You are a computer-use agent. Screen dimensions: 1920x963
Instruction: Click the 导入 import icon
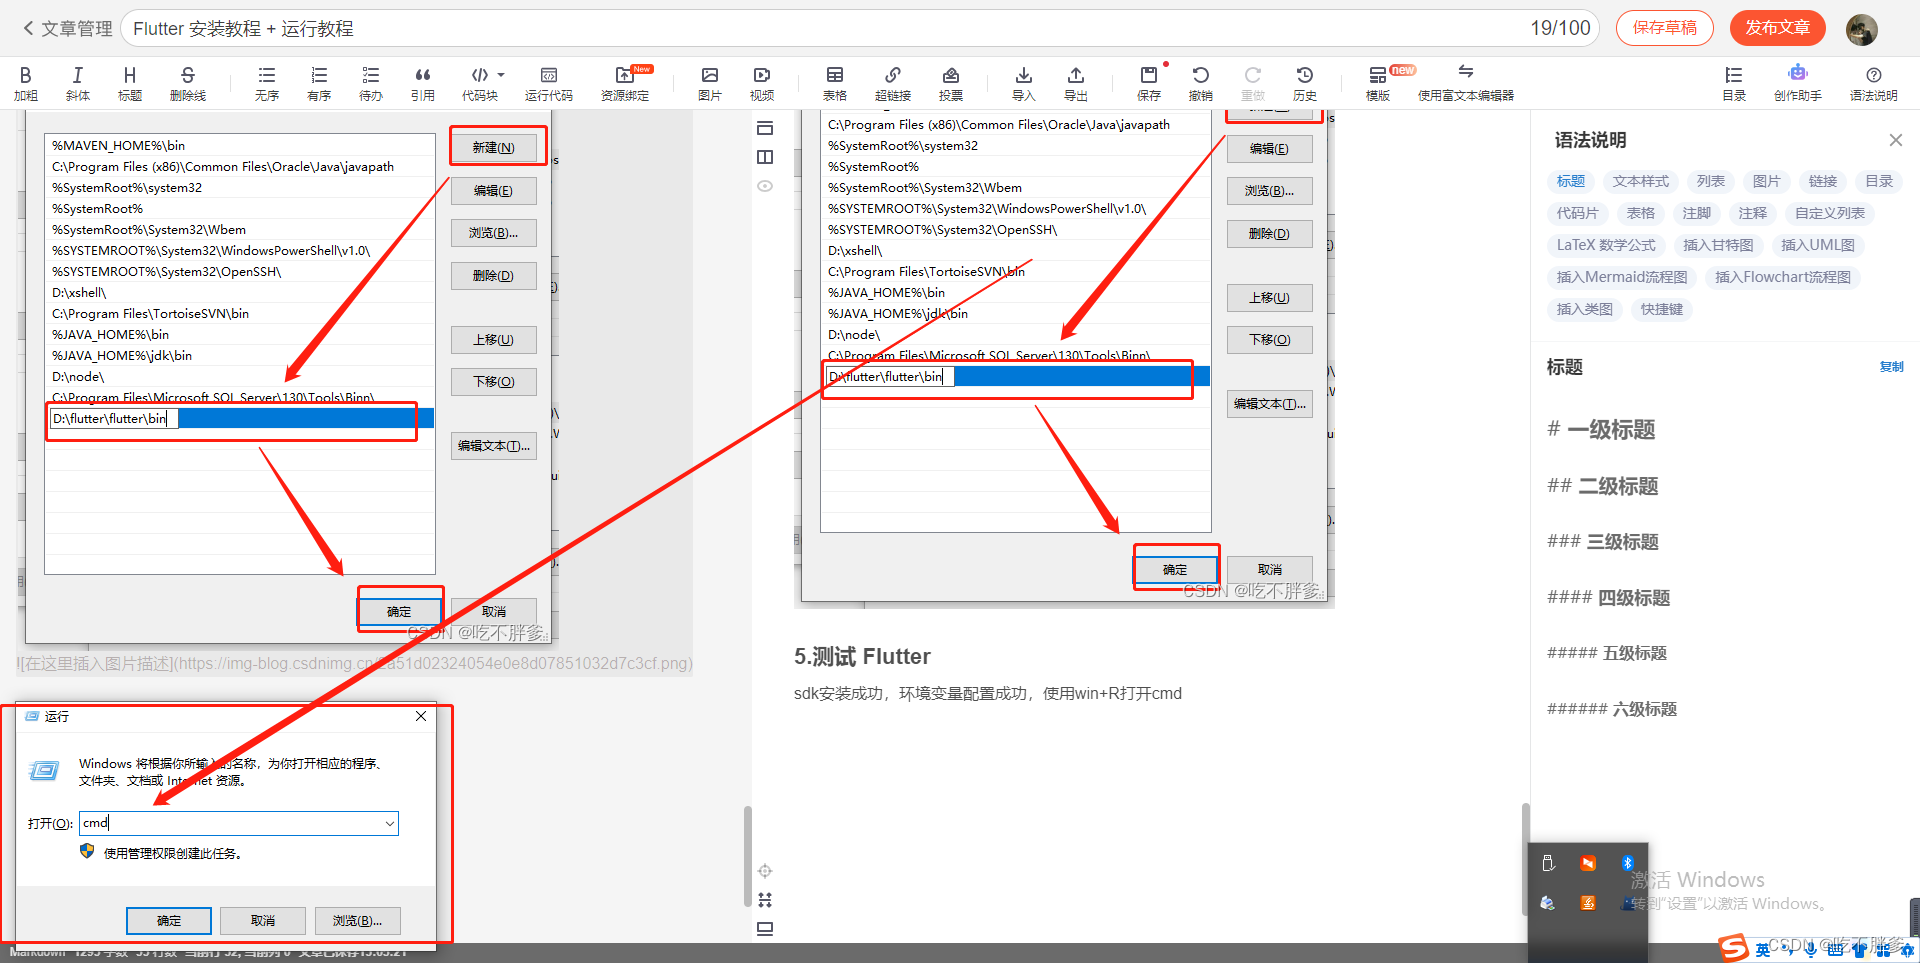(x=1024, y=83)
